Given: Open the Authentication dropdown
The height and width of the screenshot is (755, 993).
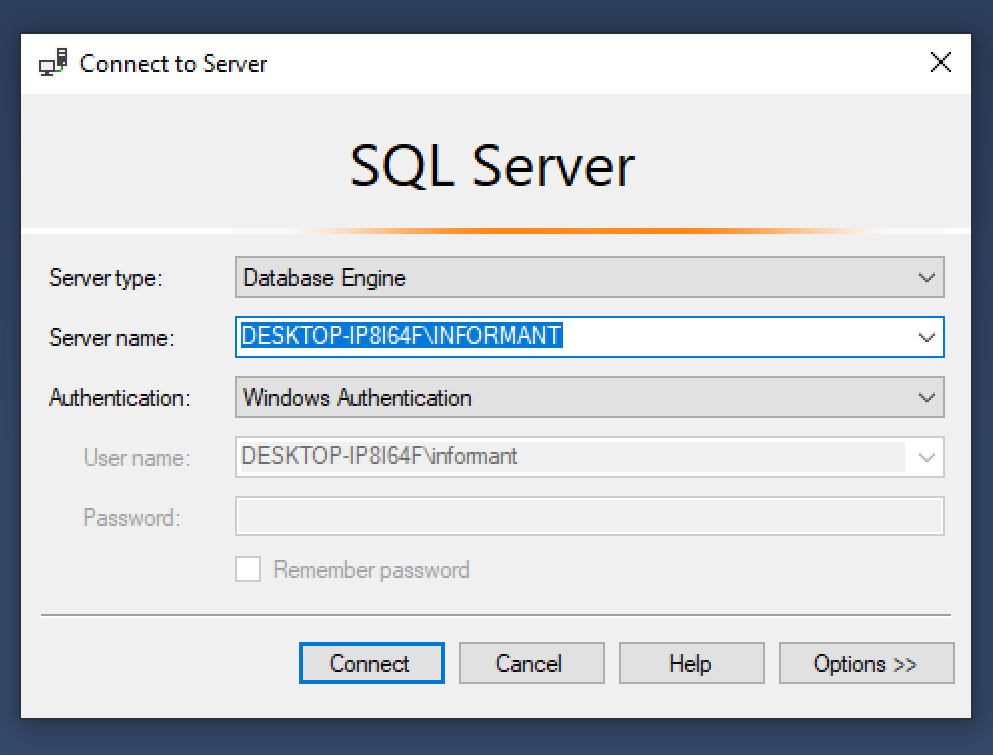Looking at the screenshot, I should (x=590, y=397).
